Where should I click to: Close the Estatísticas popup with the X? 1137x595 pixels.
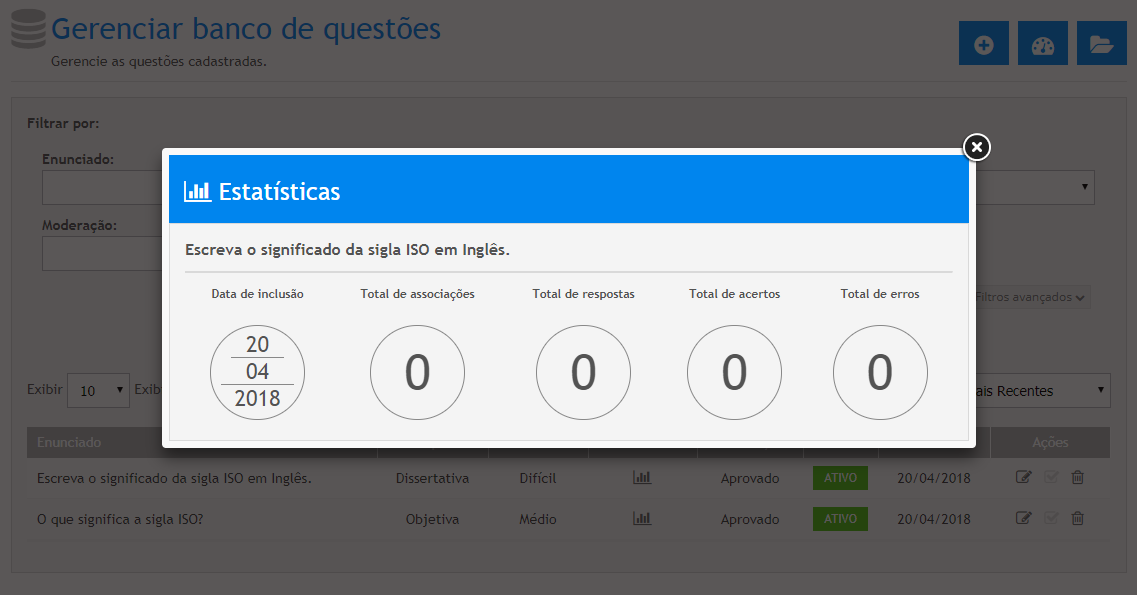977,148
